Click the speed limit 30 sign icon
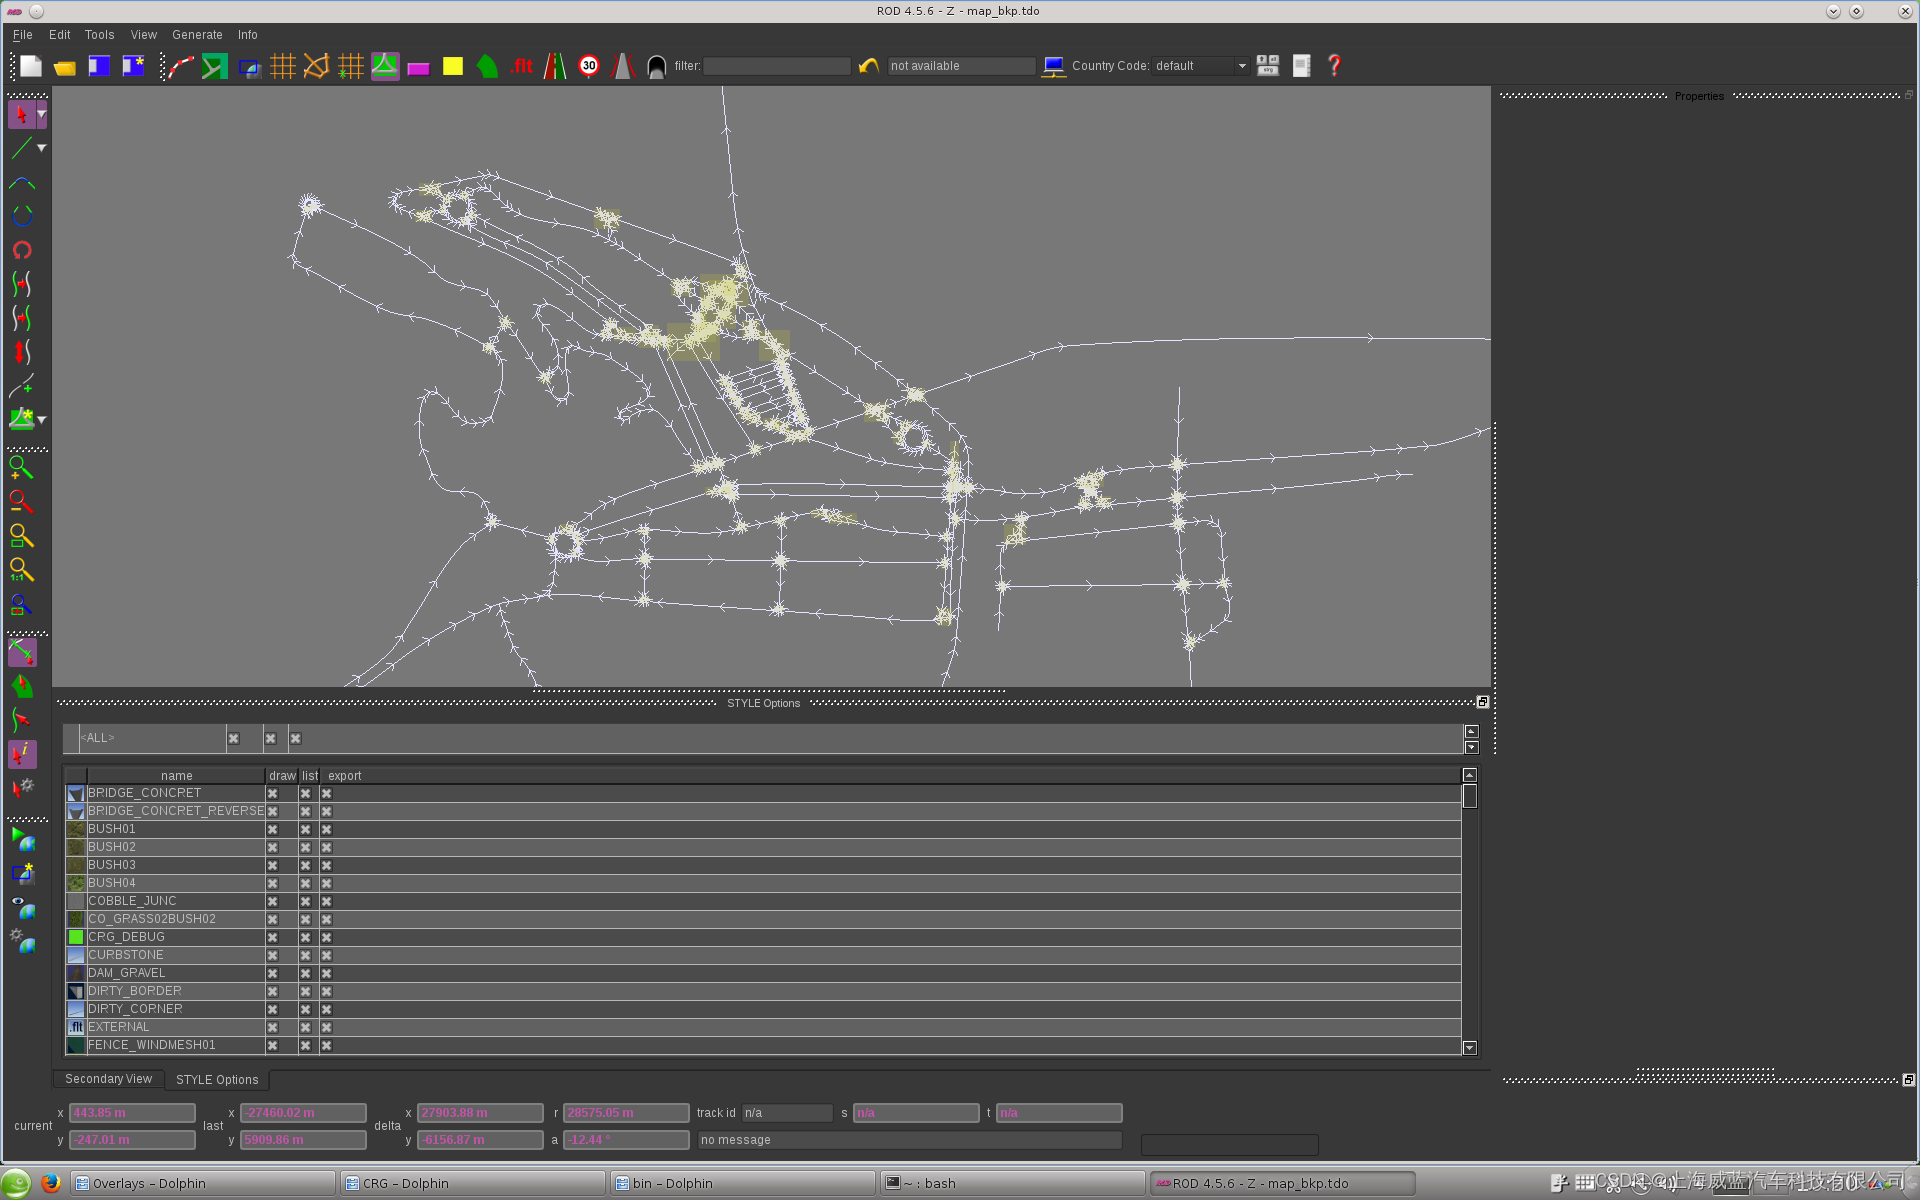 (589, 66)
